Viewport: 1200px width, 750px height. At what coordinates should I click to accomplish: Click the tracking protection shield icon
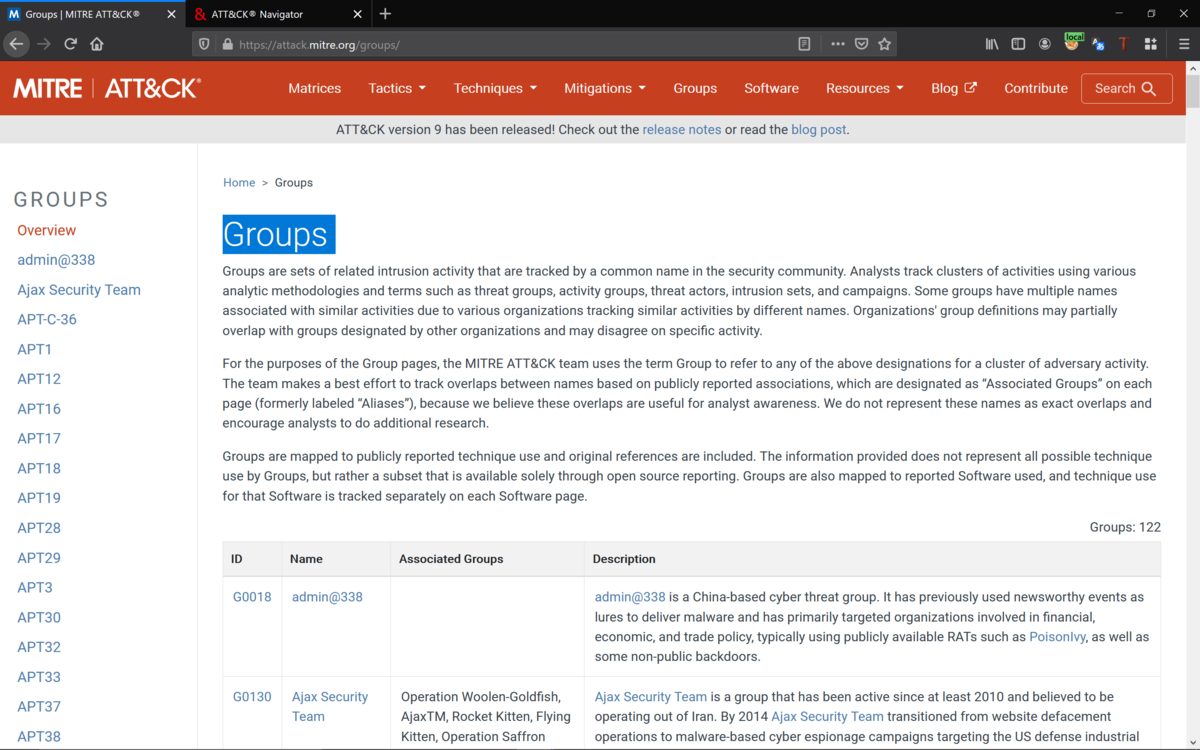205,44
